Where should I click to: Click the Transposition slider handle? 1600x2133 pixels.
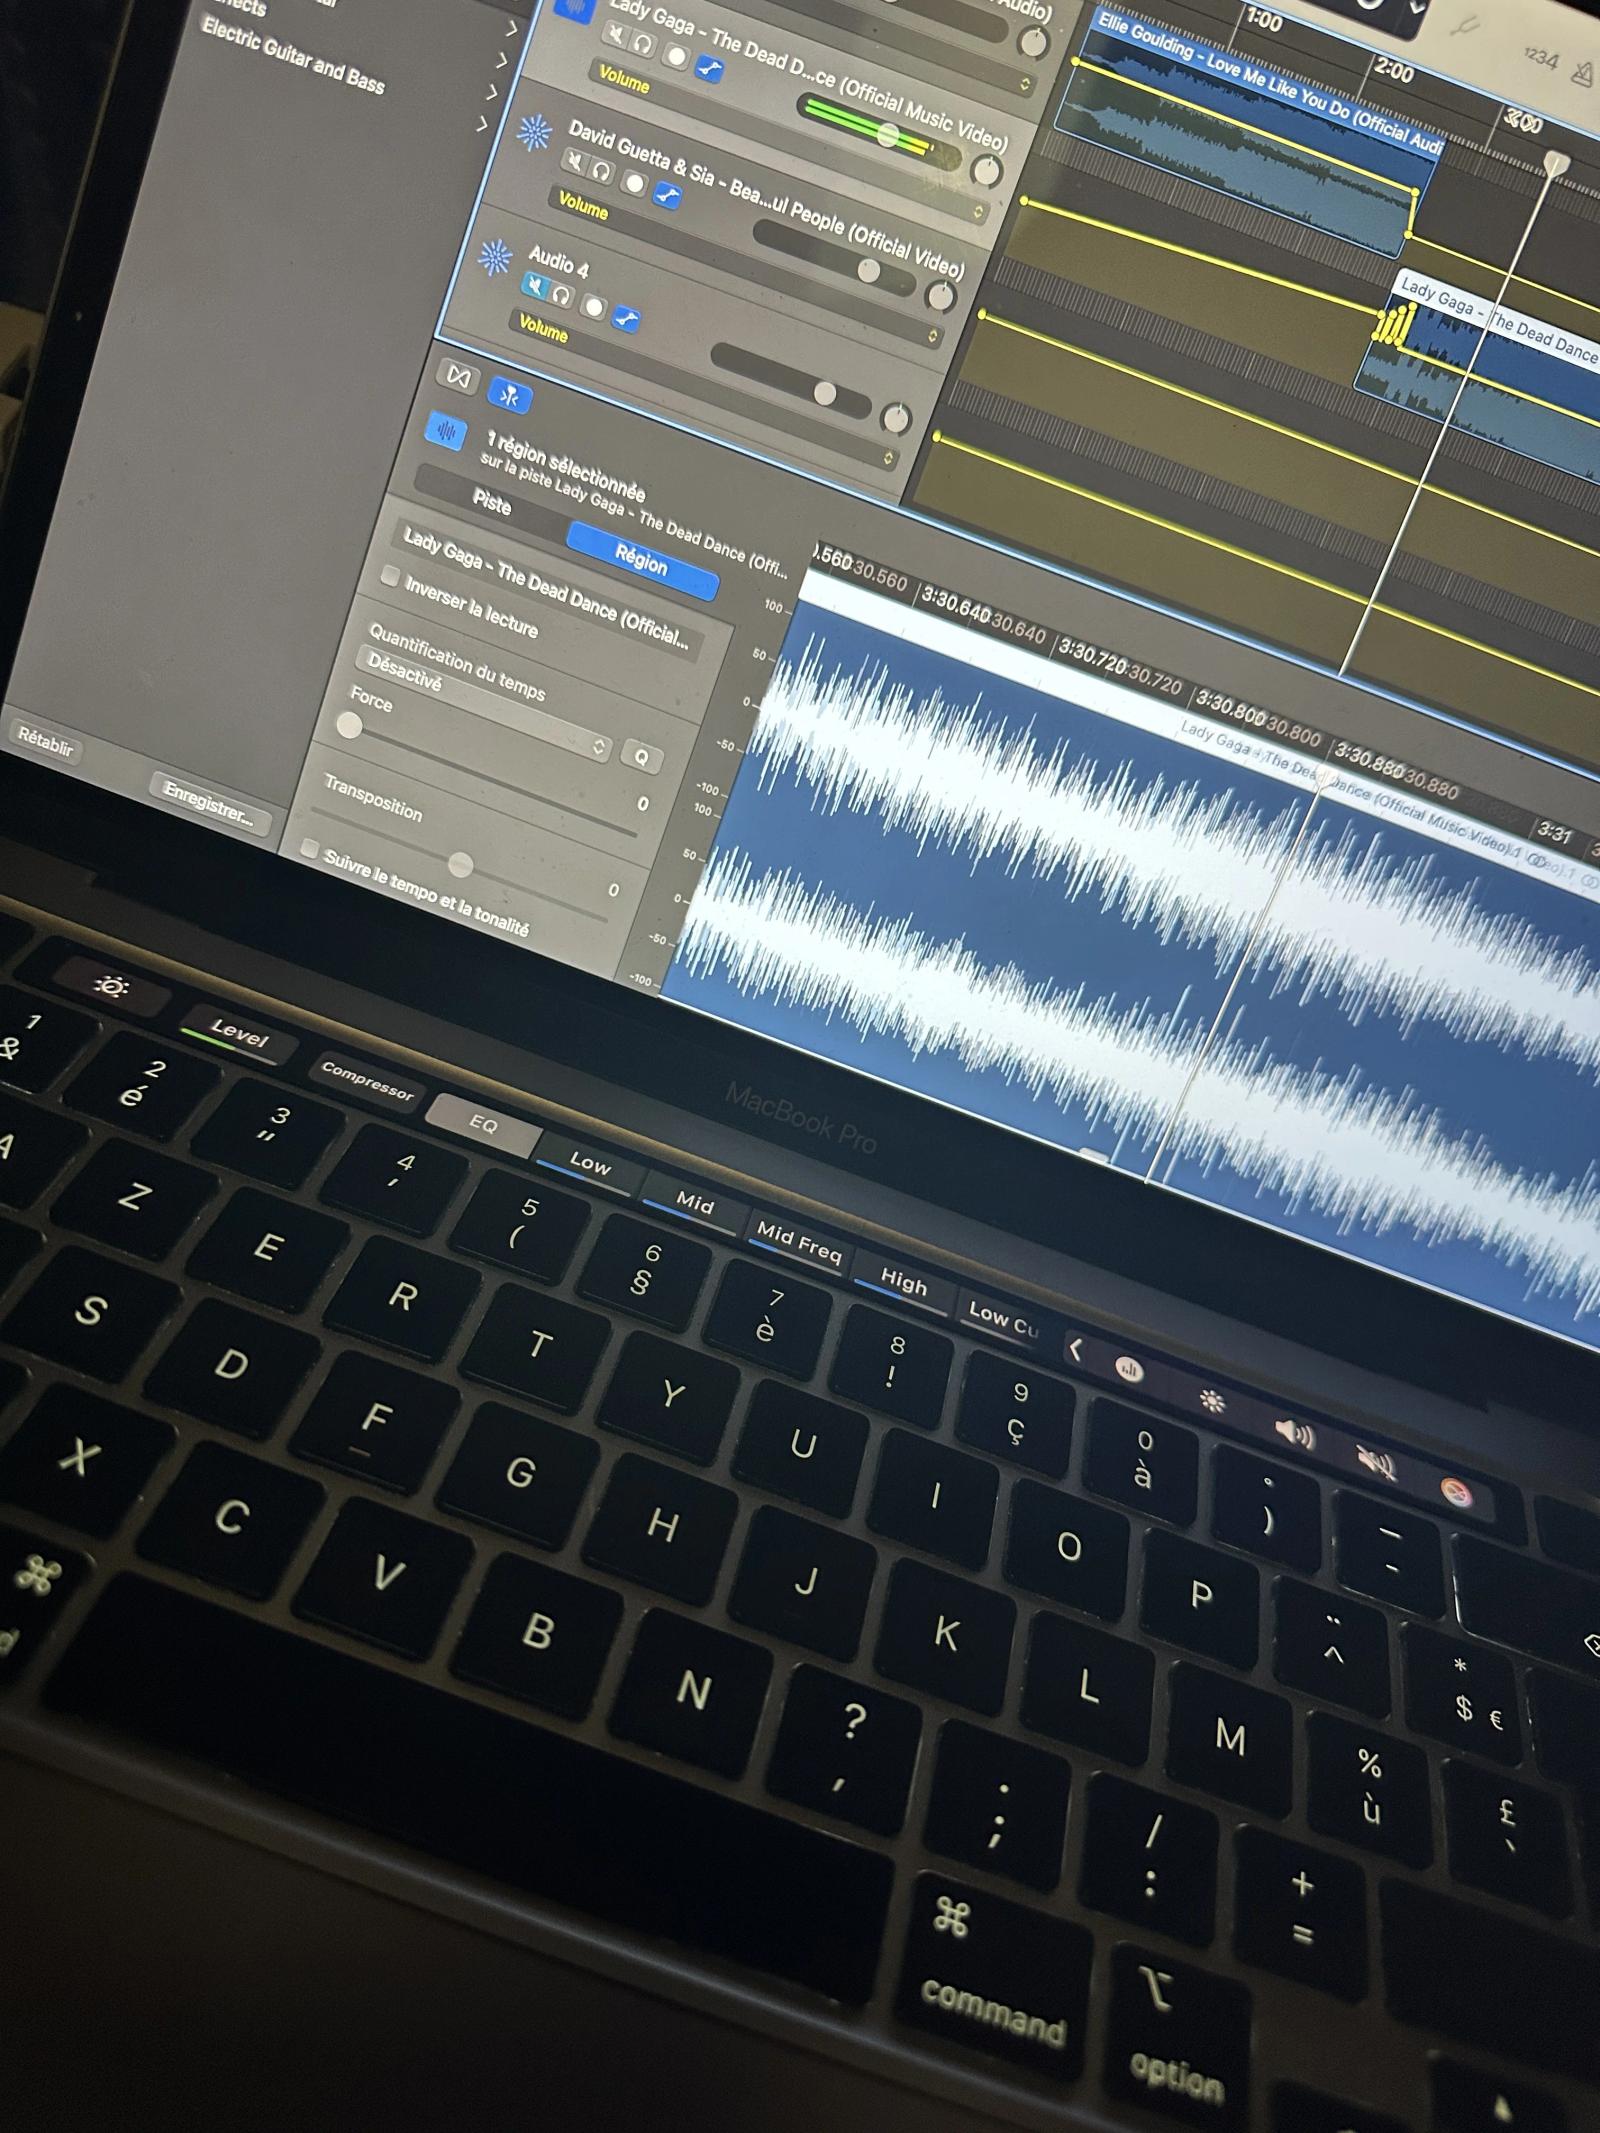point(460,863)
